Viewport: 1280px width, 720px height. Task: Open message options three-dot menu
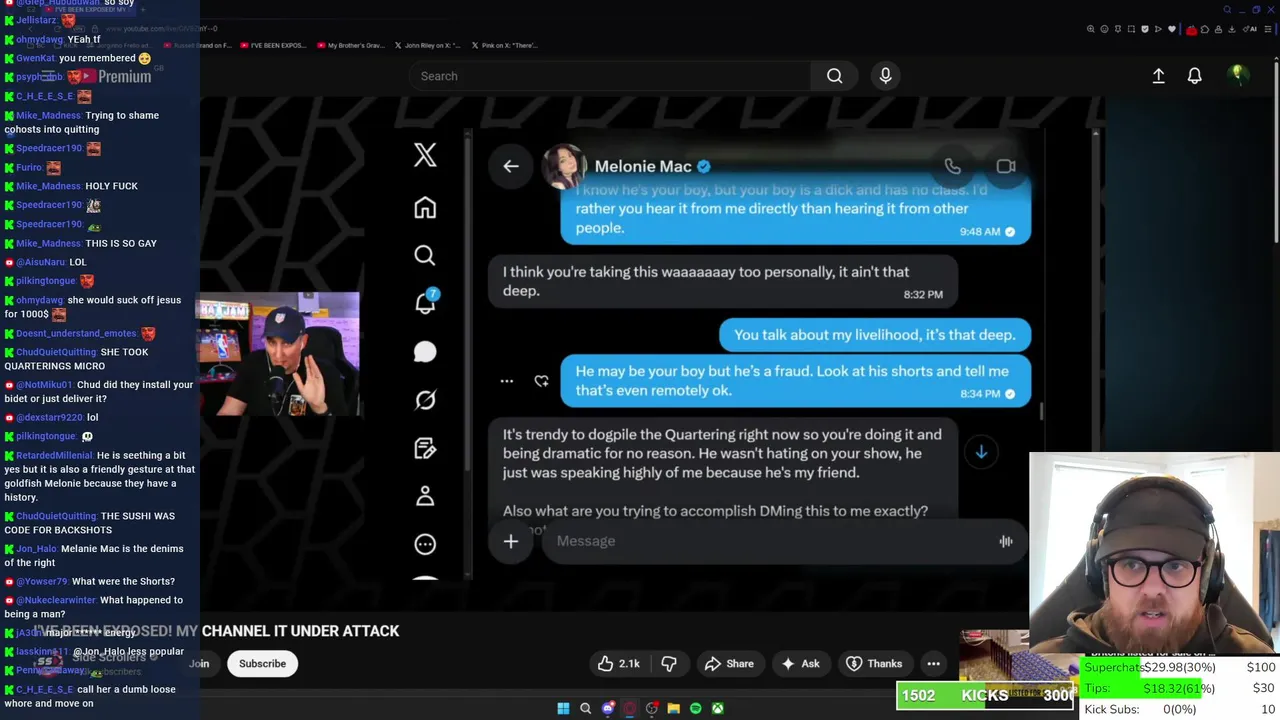click(507, 381)
